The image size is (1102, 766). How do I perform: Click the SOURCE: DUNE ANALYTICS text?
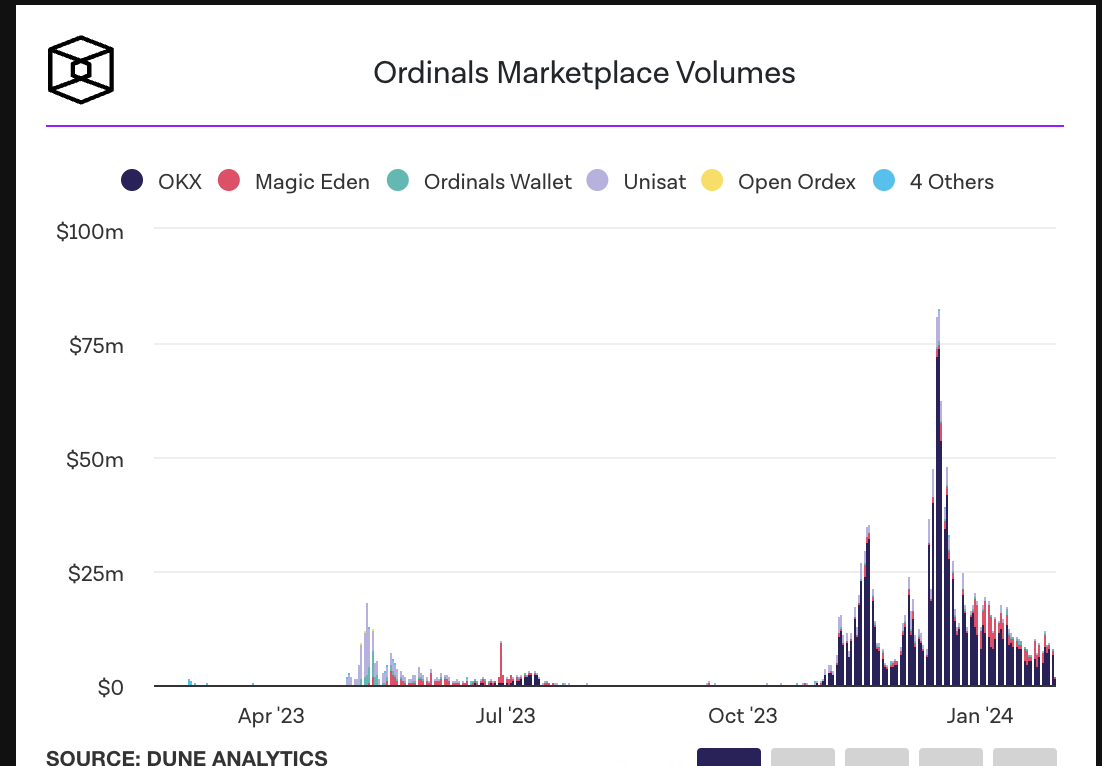pos(186,758)
